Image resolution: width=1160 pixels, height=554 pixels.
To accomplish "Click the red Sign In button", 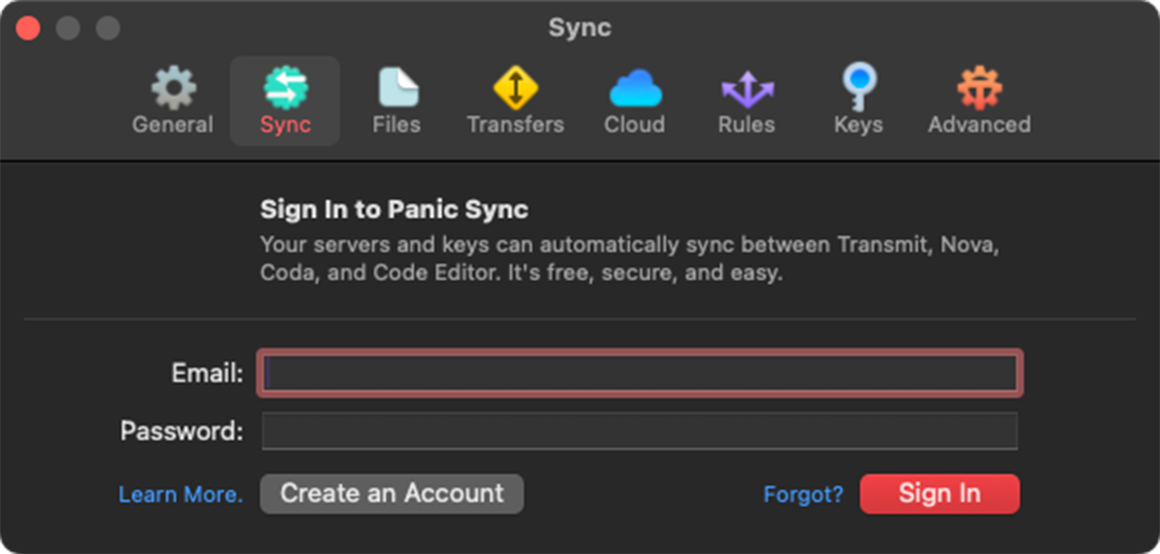I will [940, 493].
